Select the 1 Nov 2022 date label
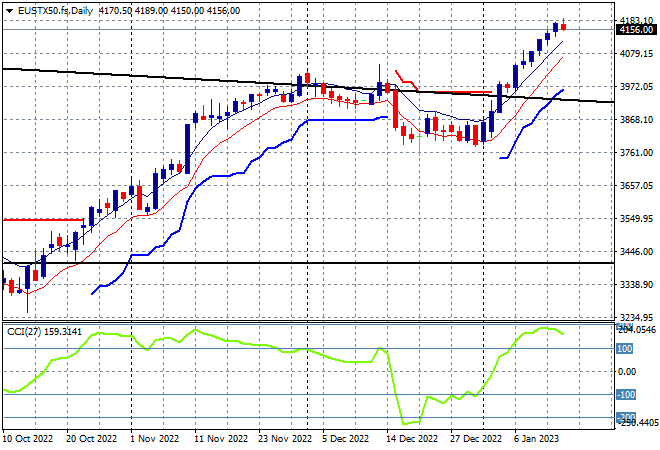The width and height of the screenshot is (660, 450). click(154, 439)
